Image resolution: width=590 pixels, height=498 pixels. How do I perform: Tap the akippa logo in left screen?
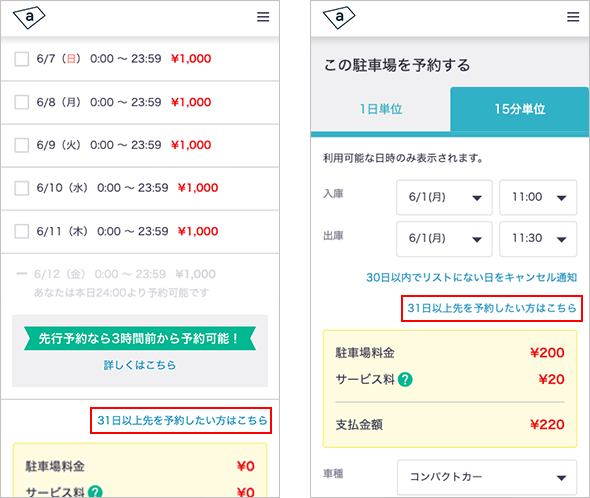point(29,17)
